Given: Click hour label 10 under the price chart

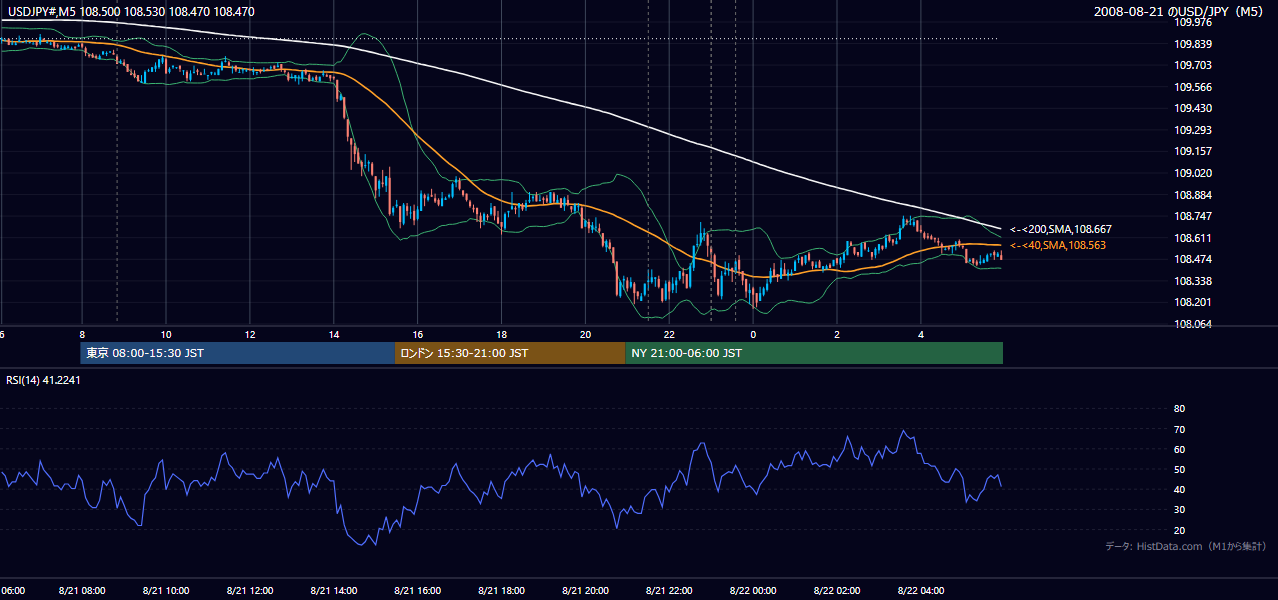Looking at the screenshot, I should pos(166,334).
